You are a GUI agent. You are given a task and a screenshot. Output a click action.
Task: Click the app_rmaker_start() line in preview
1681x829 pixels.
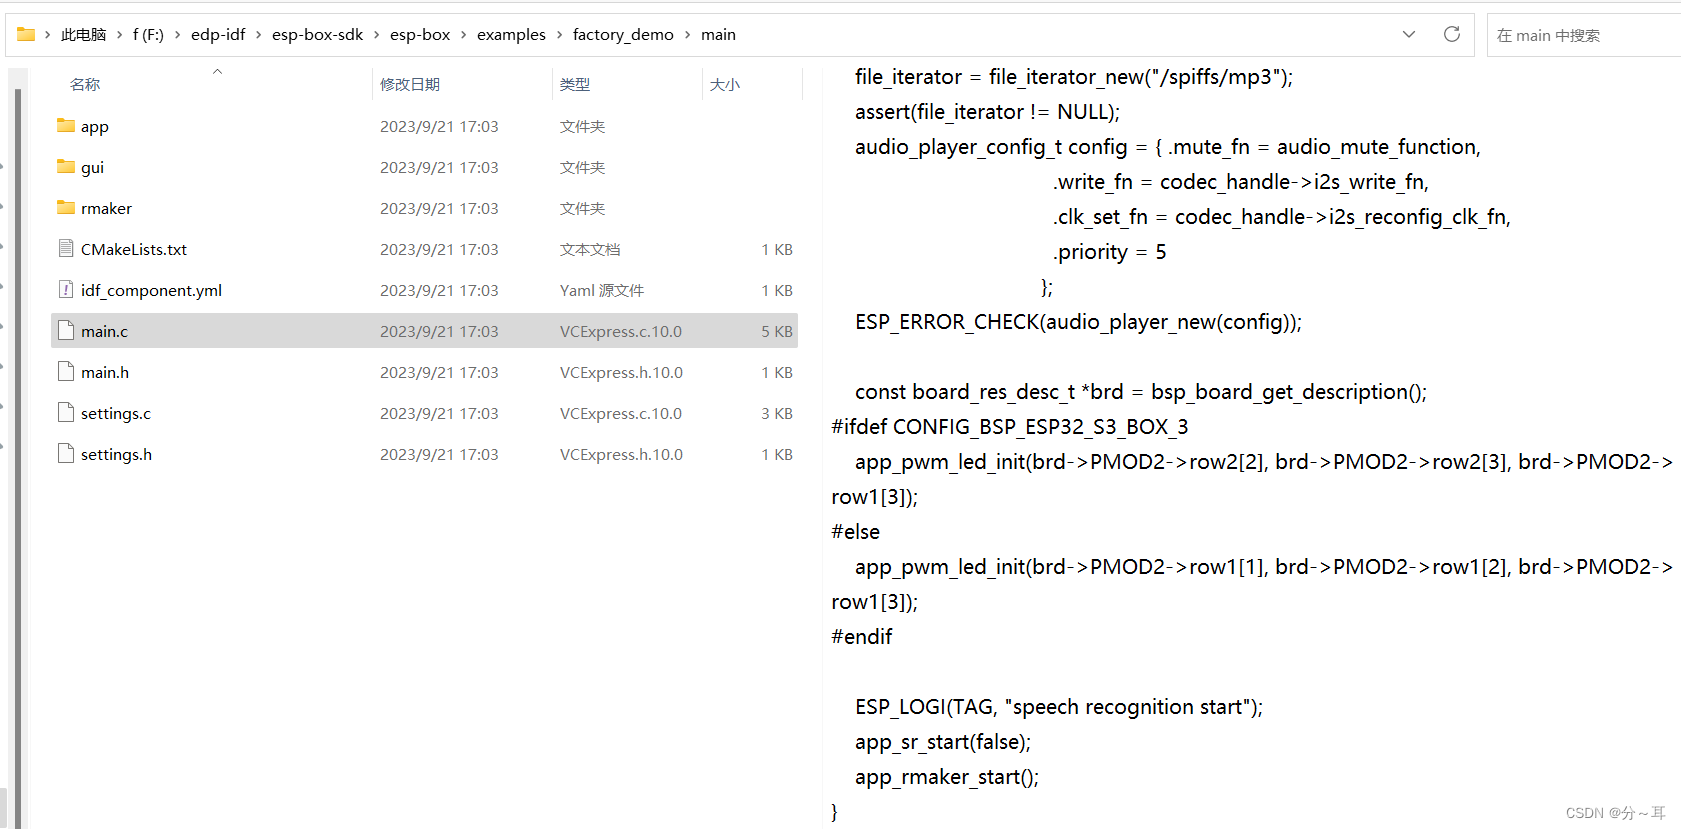coord(947,777)
